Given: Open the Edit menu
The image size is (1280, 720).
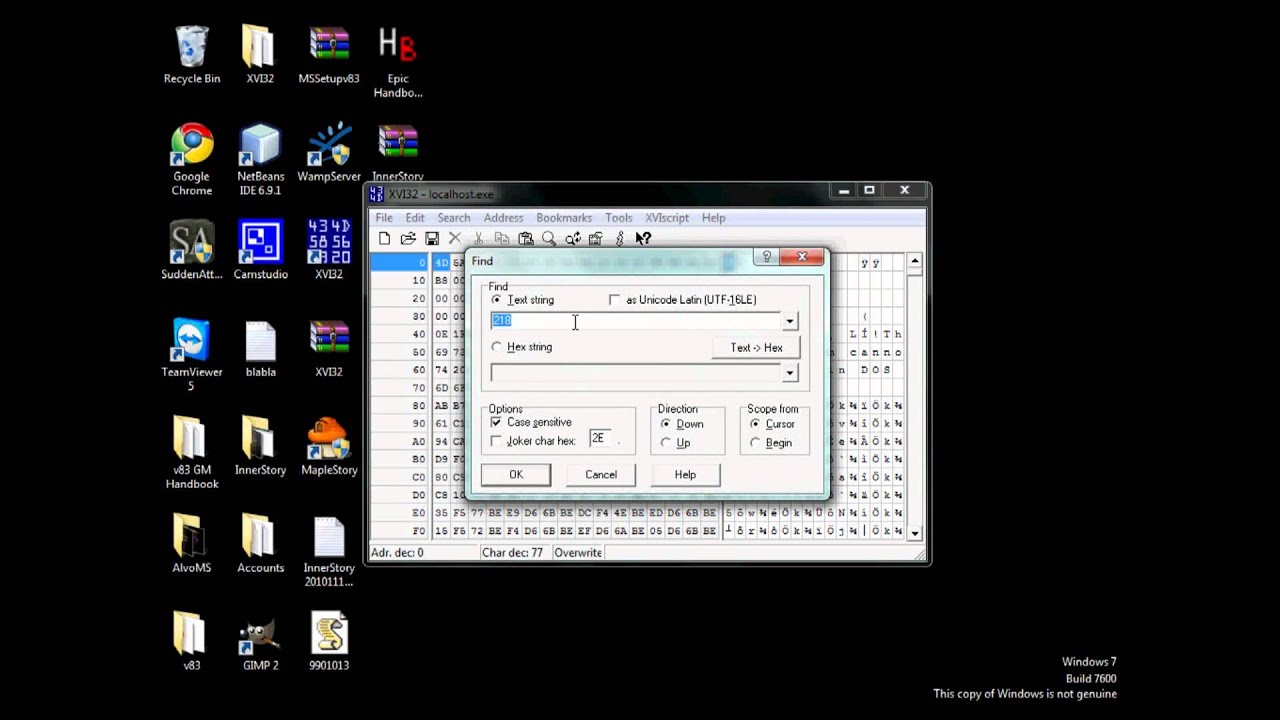Looking at the screenshot, I should 415,217.
